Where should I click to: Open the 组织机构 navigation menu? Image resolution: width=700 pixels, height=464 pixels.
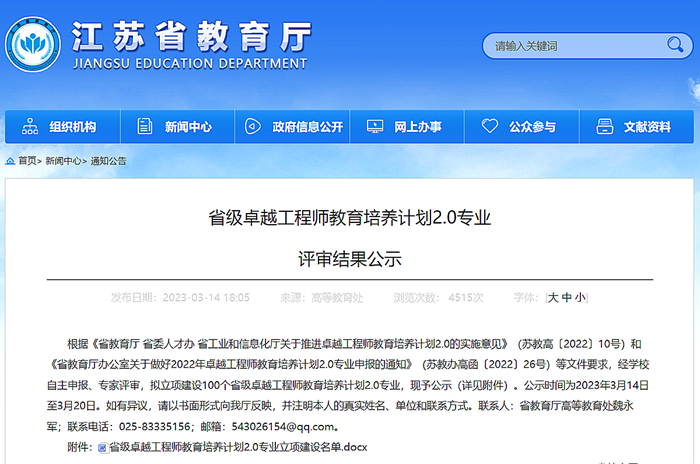click(72, 127)
